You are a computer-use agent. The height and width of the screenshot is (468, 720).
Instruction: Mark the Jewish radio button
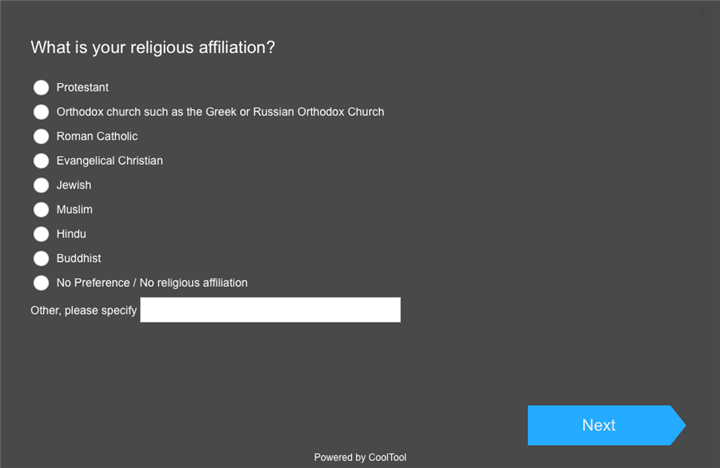click(41, 185)
